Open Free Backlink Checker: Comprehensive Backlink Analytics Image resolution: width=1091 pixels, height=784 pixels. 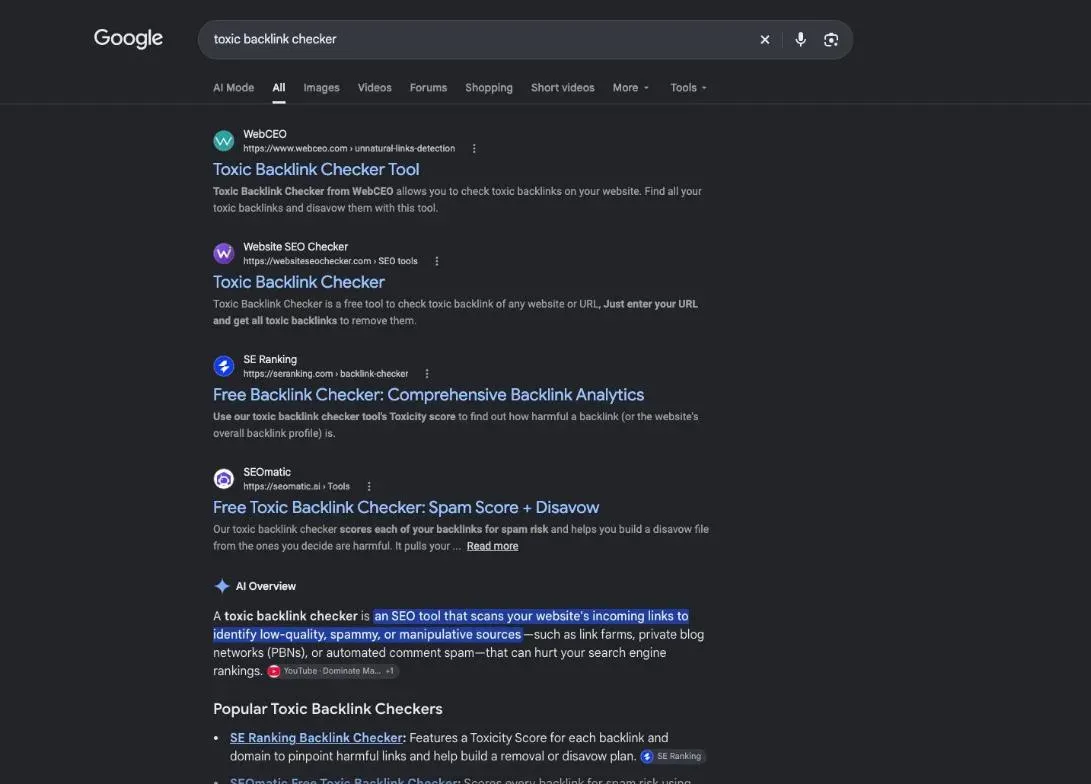[x=429, y=395]
